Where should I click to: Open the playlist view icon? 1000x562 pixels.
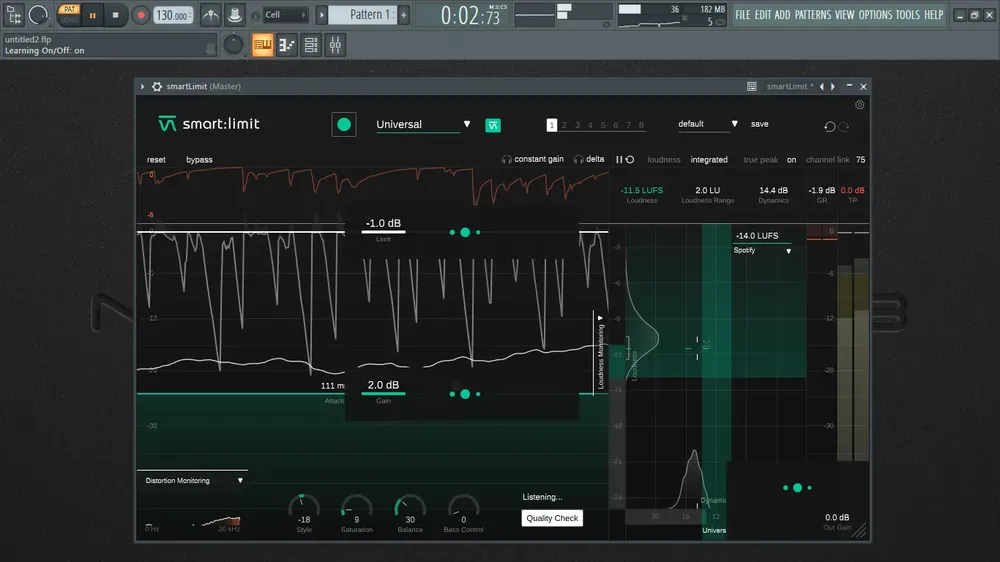tap(311, 45)
